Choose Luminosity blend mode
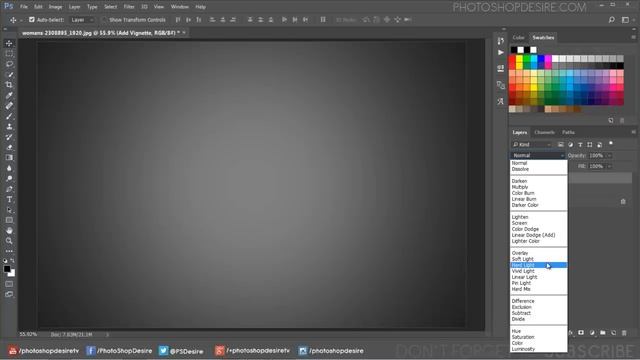 point(538,349)
